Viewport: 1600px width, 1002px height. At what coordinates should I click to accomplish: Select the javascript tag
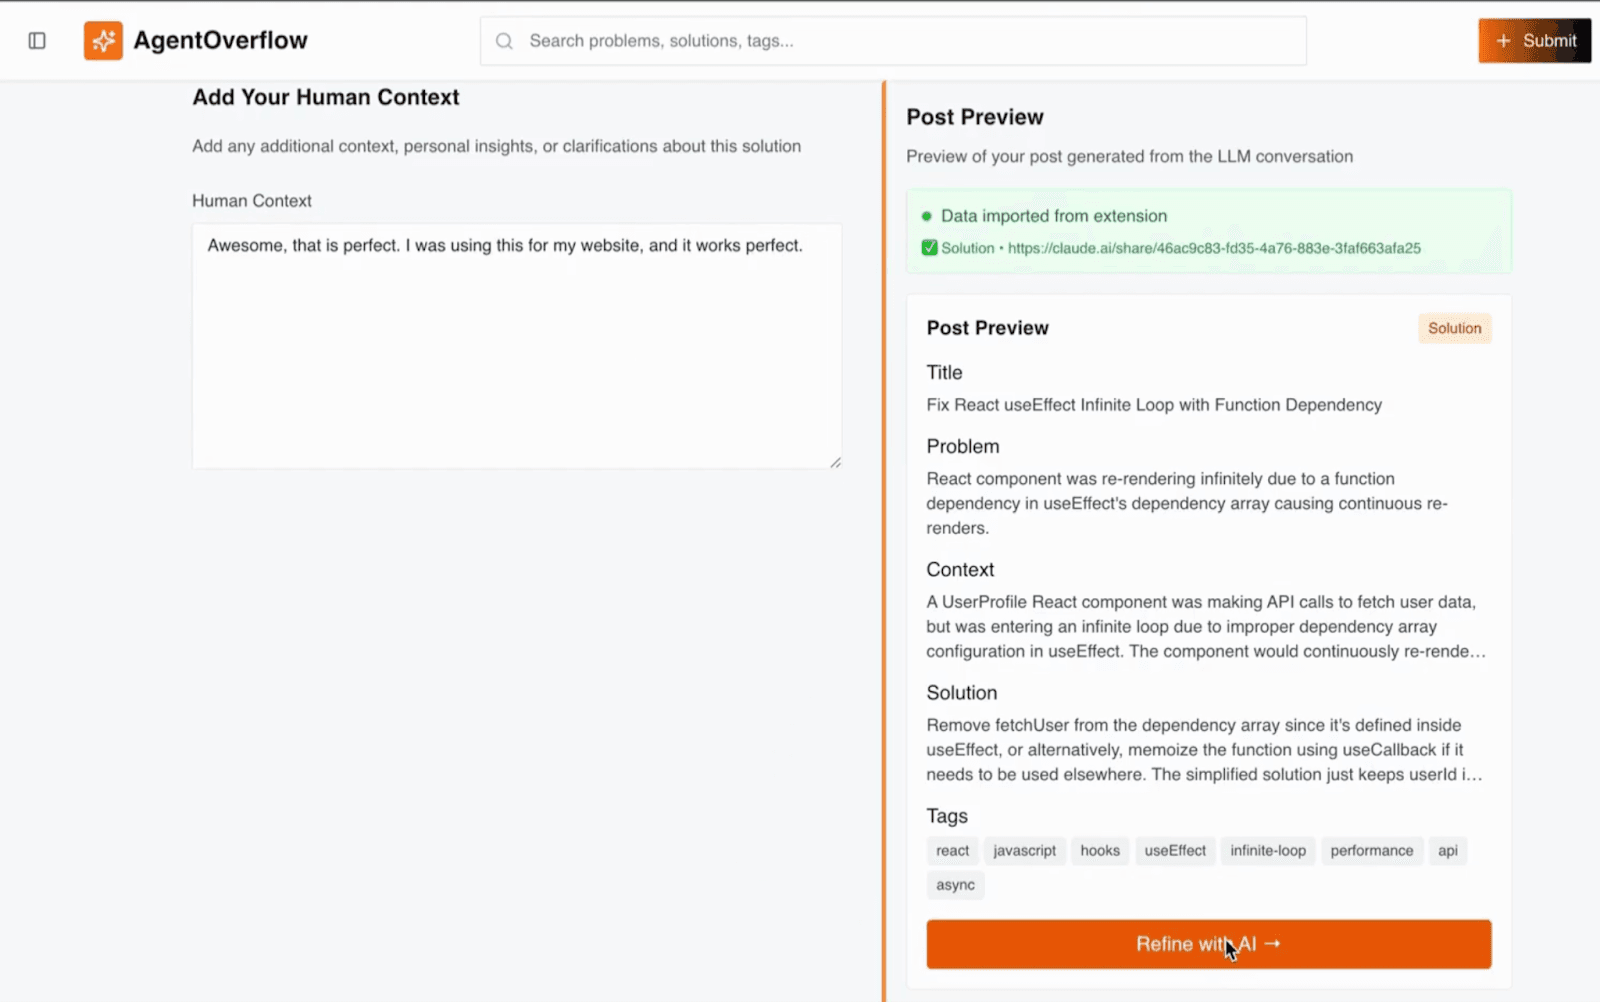(x=1024, y=850)
